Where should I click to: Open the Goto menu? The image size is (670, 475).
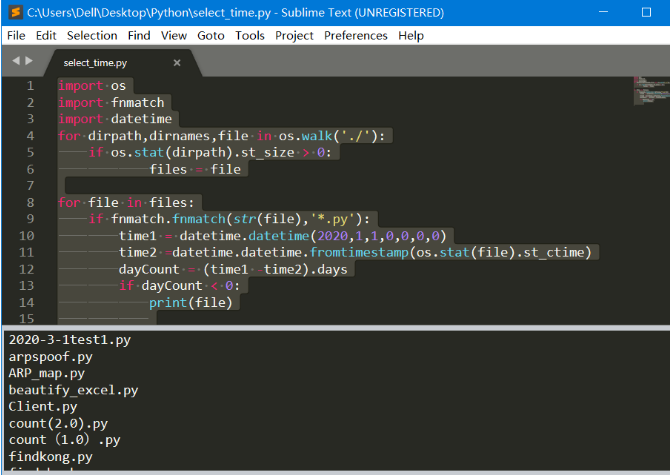(x=211, y=35)
